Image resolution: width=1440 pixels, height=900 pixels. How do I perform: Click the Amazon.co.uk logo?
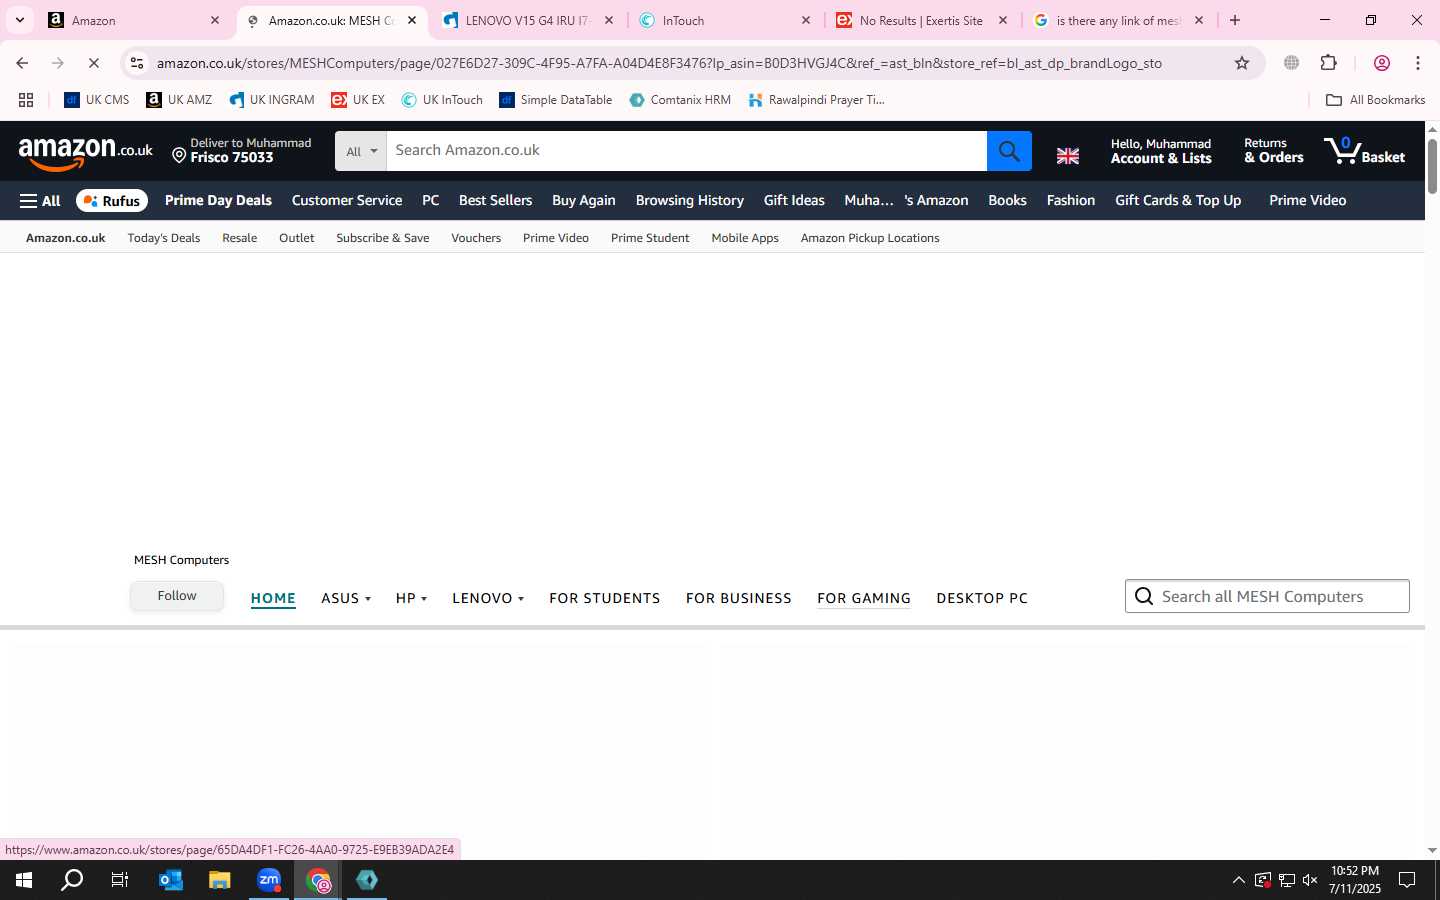pos(85,152)
